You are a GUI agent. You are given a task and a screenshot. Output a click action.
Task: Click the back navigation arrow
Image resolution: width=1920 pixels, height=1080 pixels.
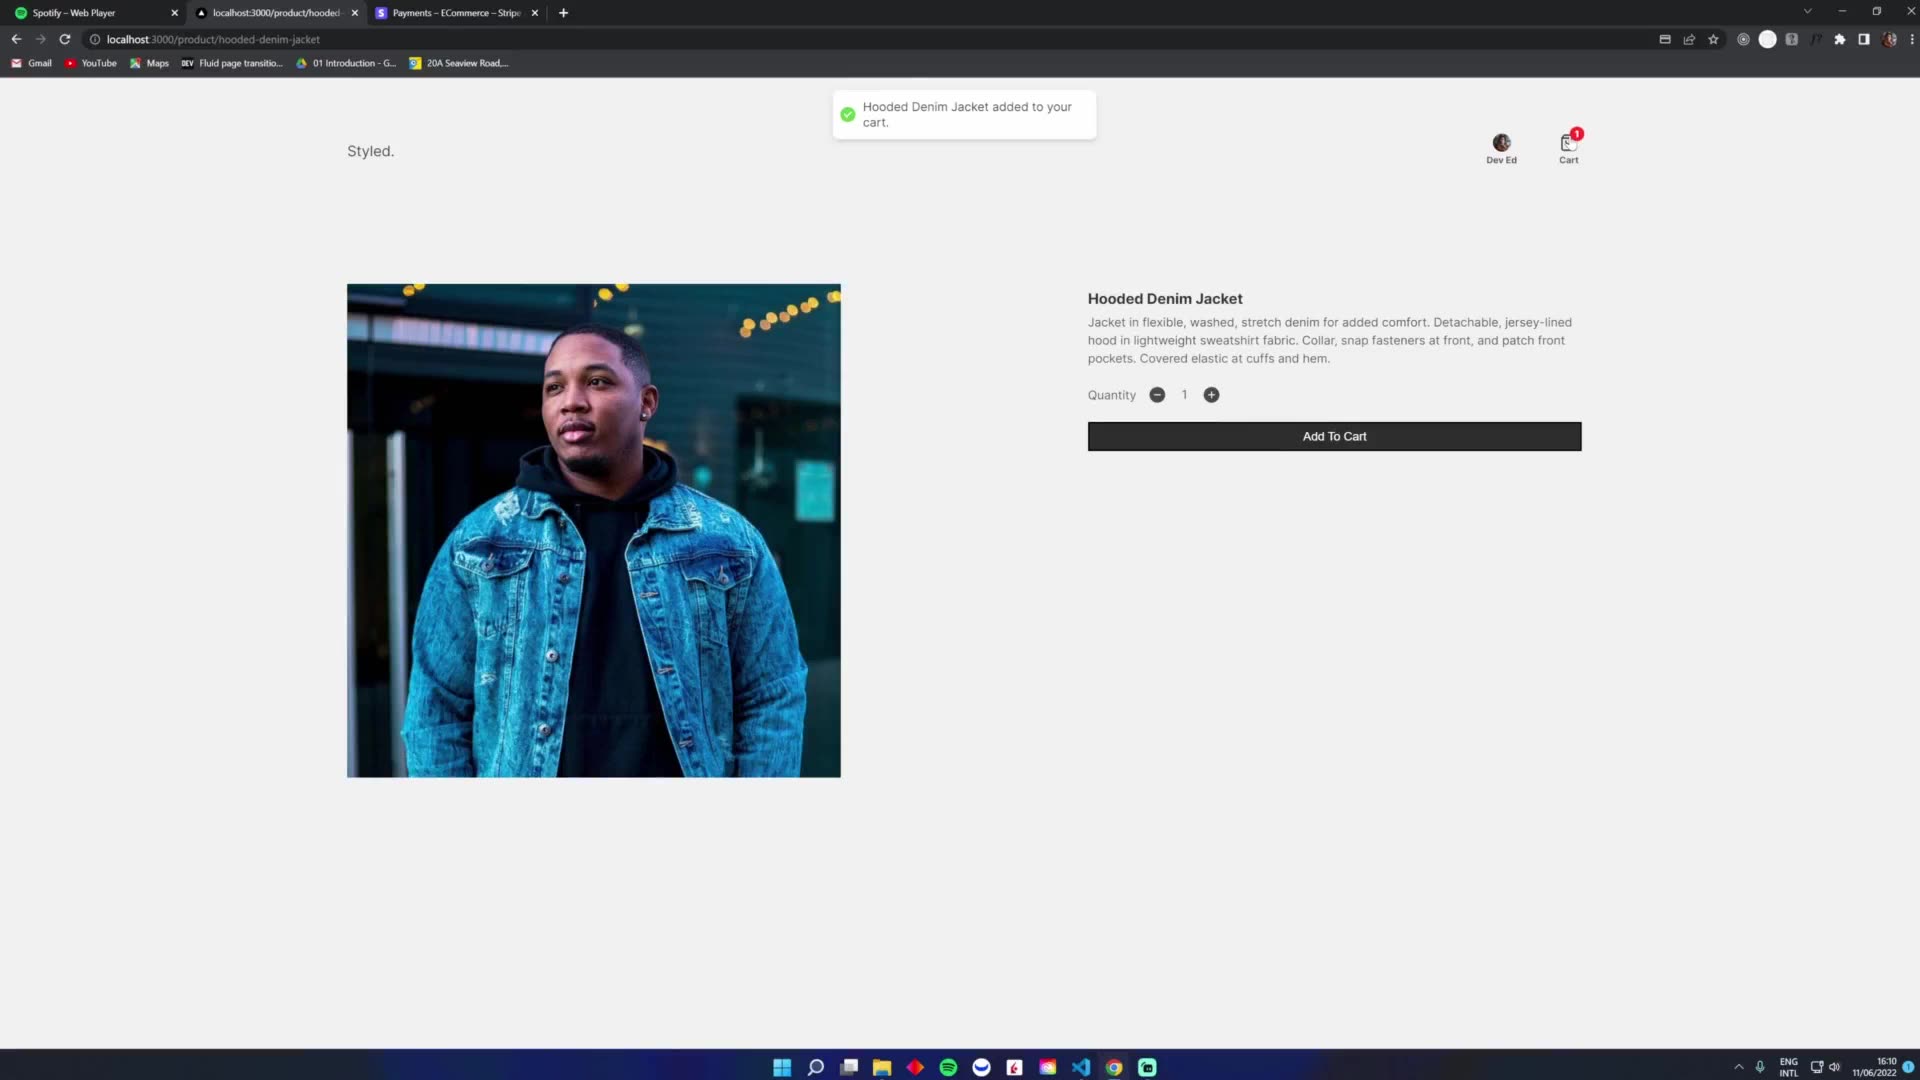[16, 39]
